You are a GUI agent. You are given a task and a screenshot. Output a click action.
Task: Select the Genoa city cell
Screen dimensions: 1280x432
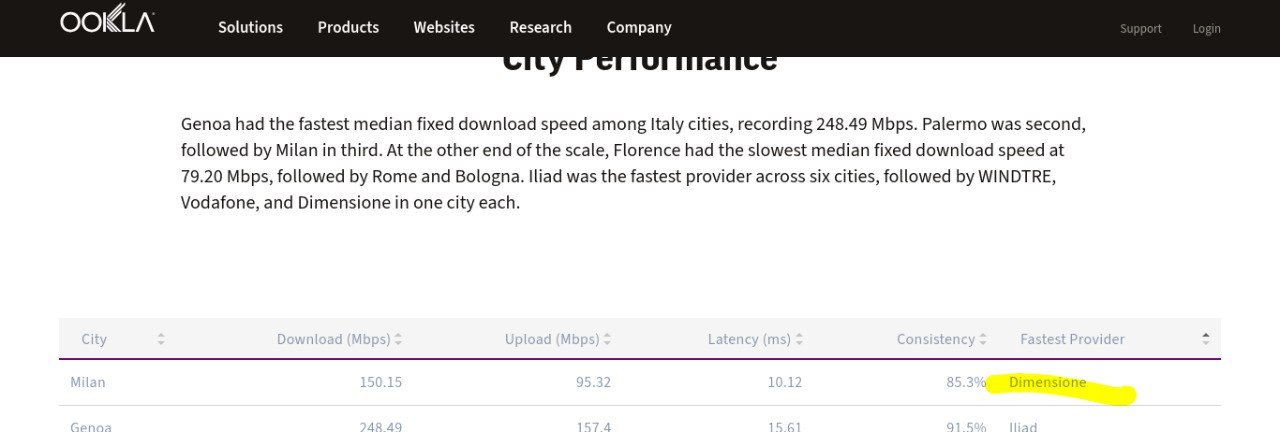(91, 426)
